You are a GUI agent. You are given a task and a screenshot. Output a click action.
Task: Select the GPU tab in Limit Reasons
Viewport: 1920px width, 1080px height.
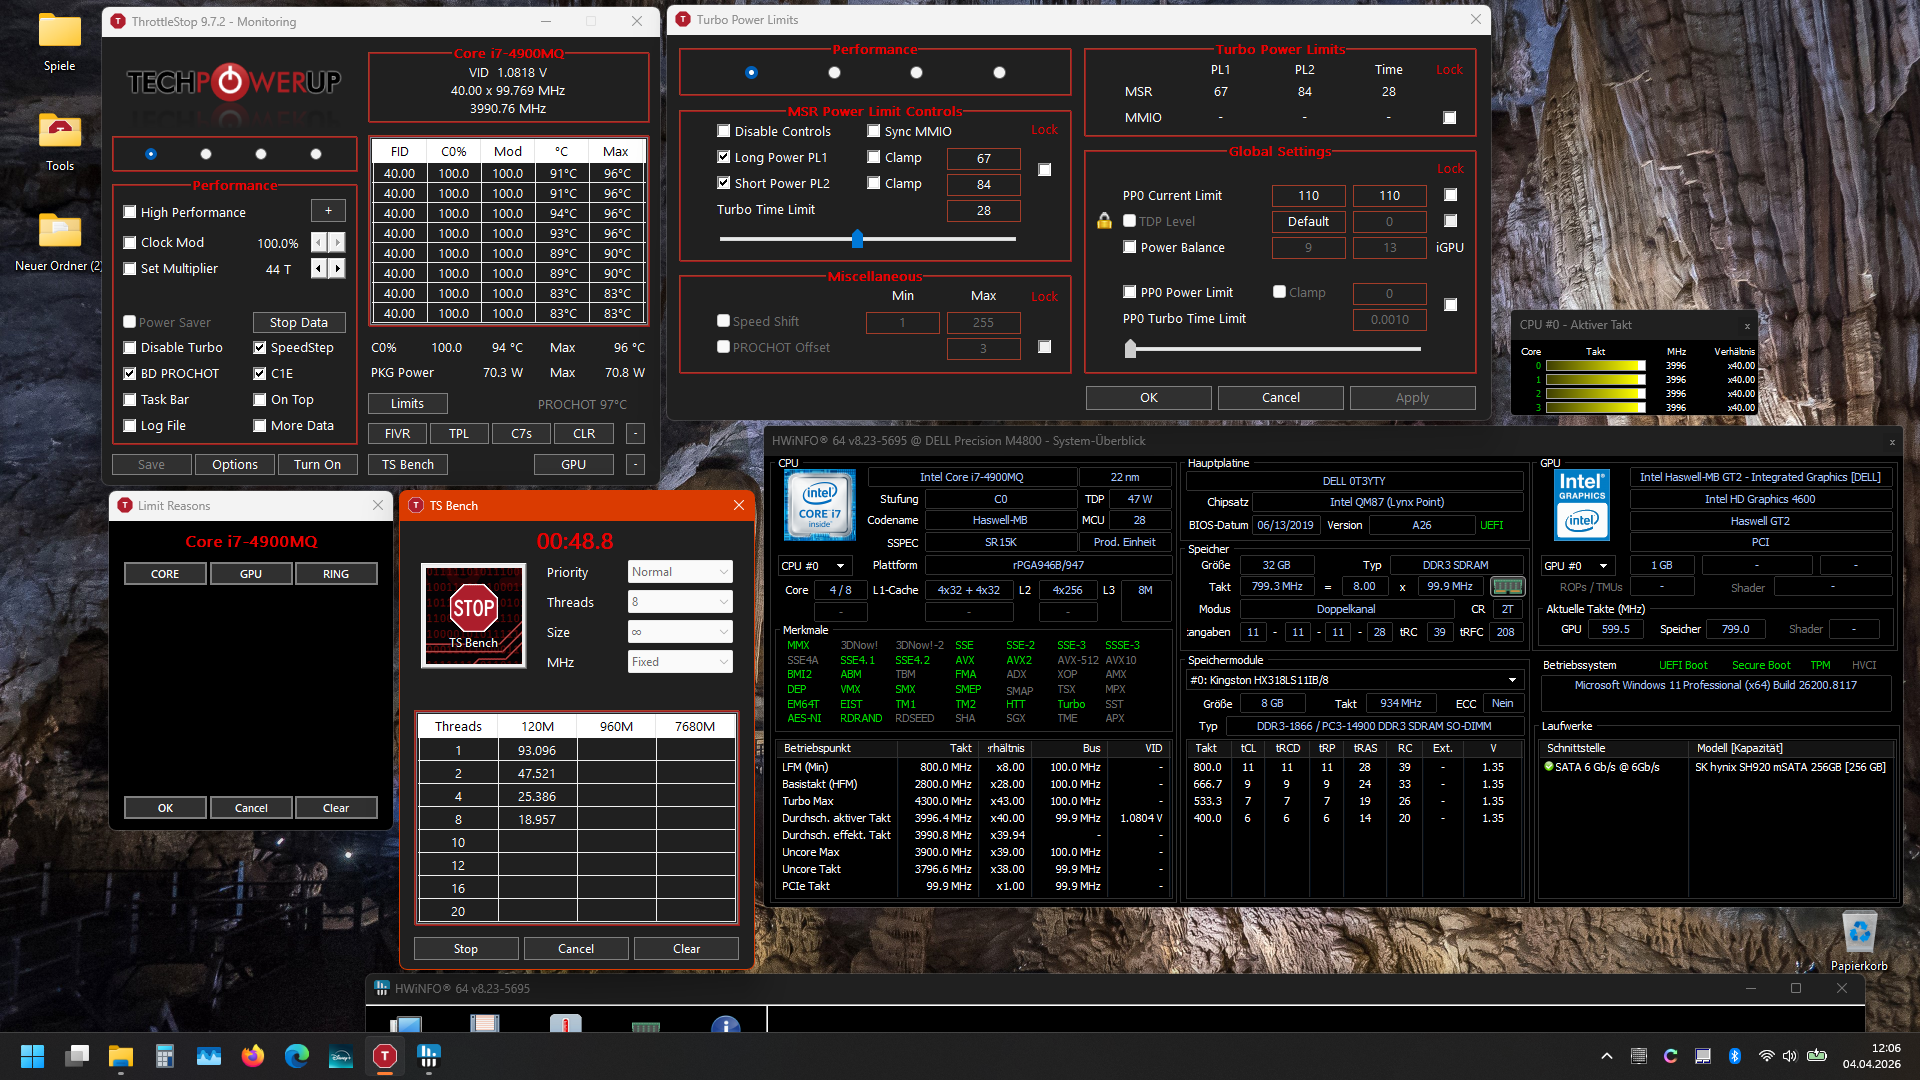point(251,574)
